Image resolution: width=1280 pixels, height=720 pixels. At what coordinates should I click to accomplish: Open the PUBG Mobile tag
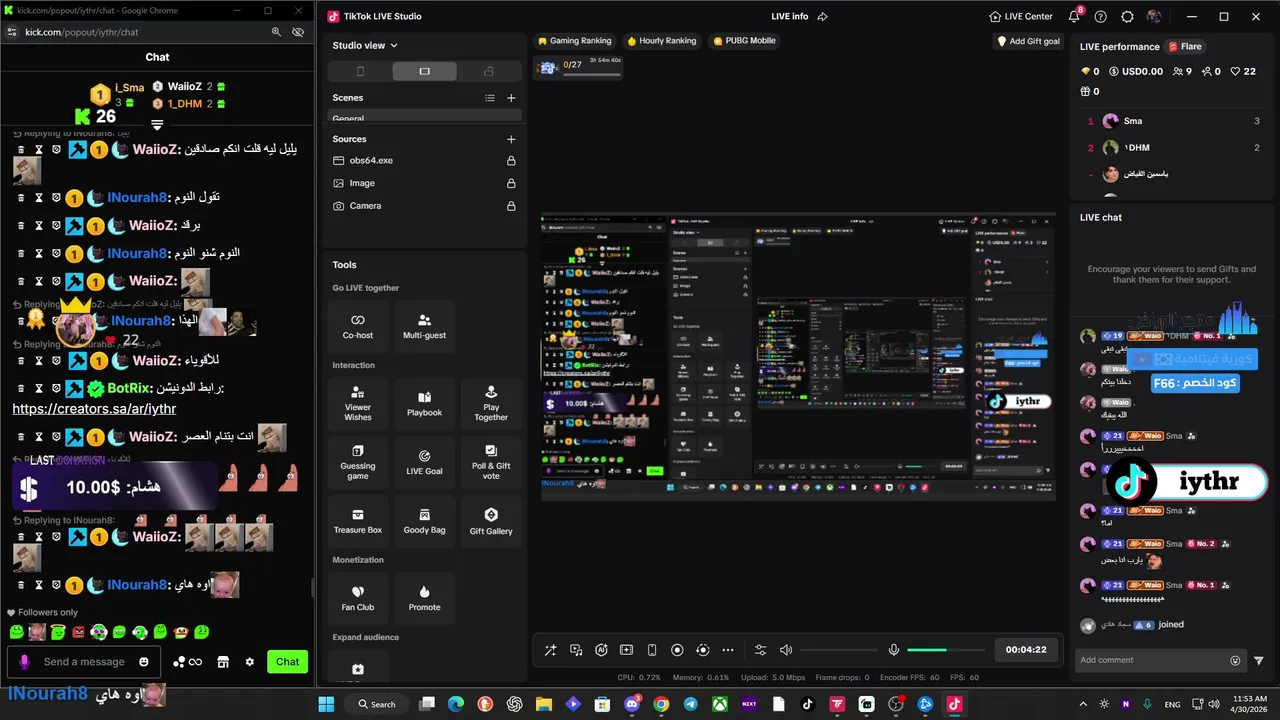click(x=744, y=41)
